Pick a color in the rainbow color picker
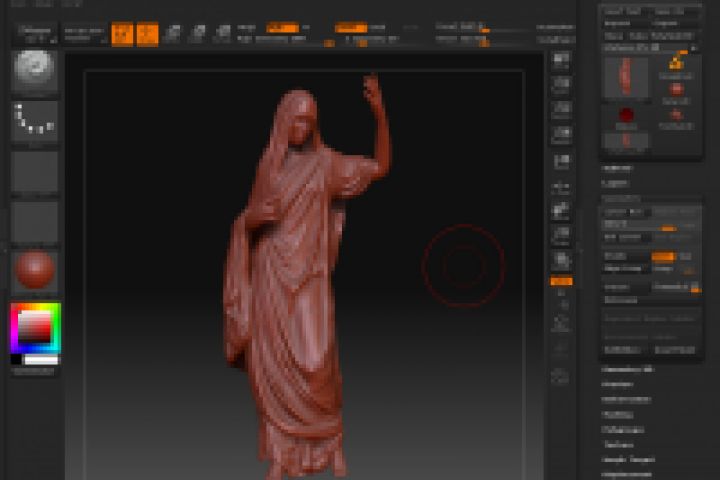This screenshot has height=480, width=720. click(35, 328)
